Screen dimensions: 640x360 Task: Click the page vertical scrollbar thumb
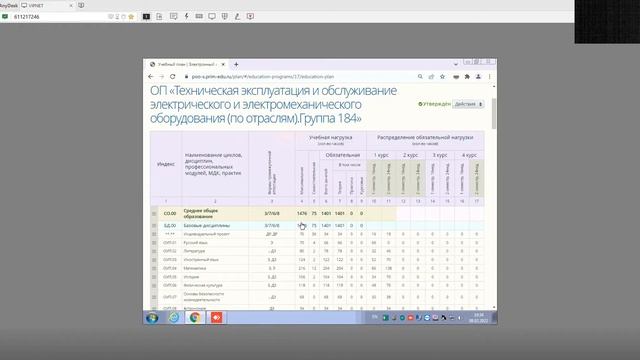494,113
